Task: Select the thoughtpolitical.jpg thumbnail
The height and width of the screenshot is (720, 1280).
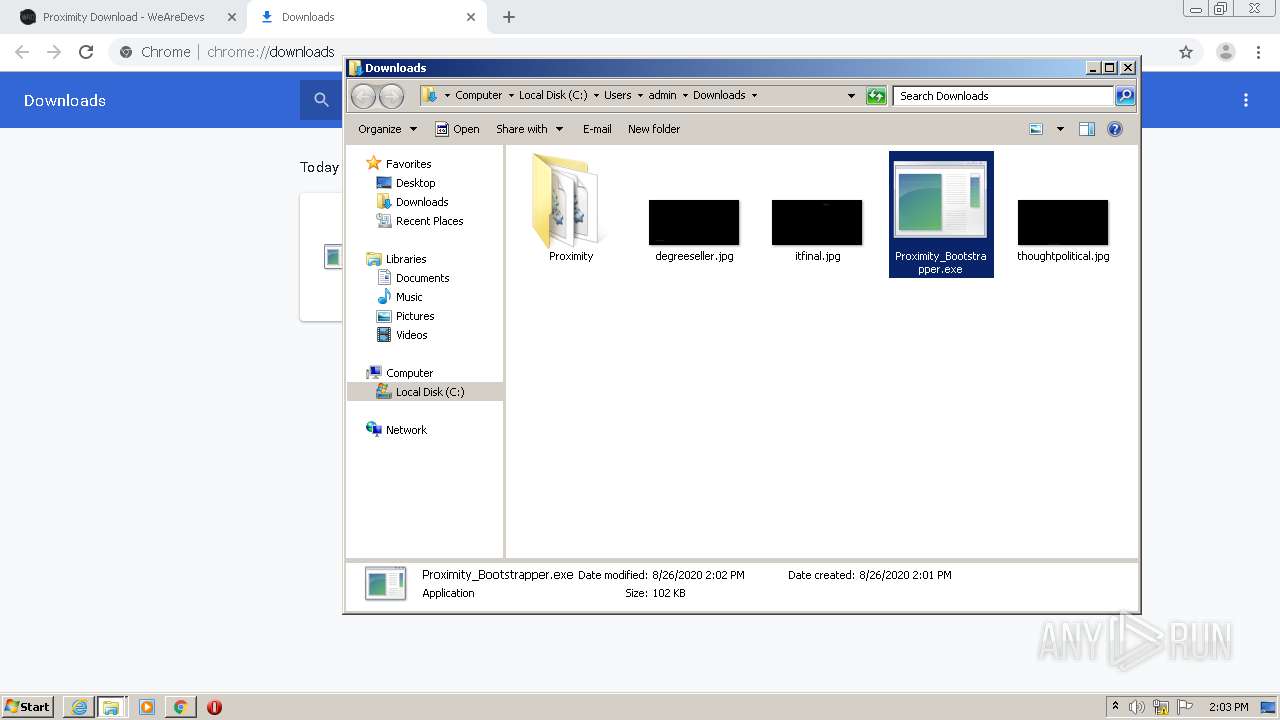Action: pyautogui.click(x=1063, y=222)
